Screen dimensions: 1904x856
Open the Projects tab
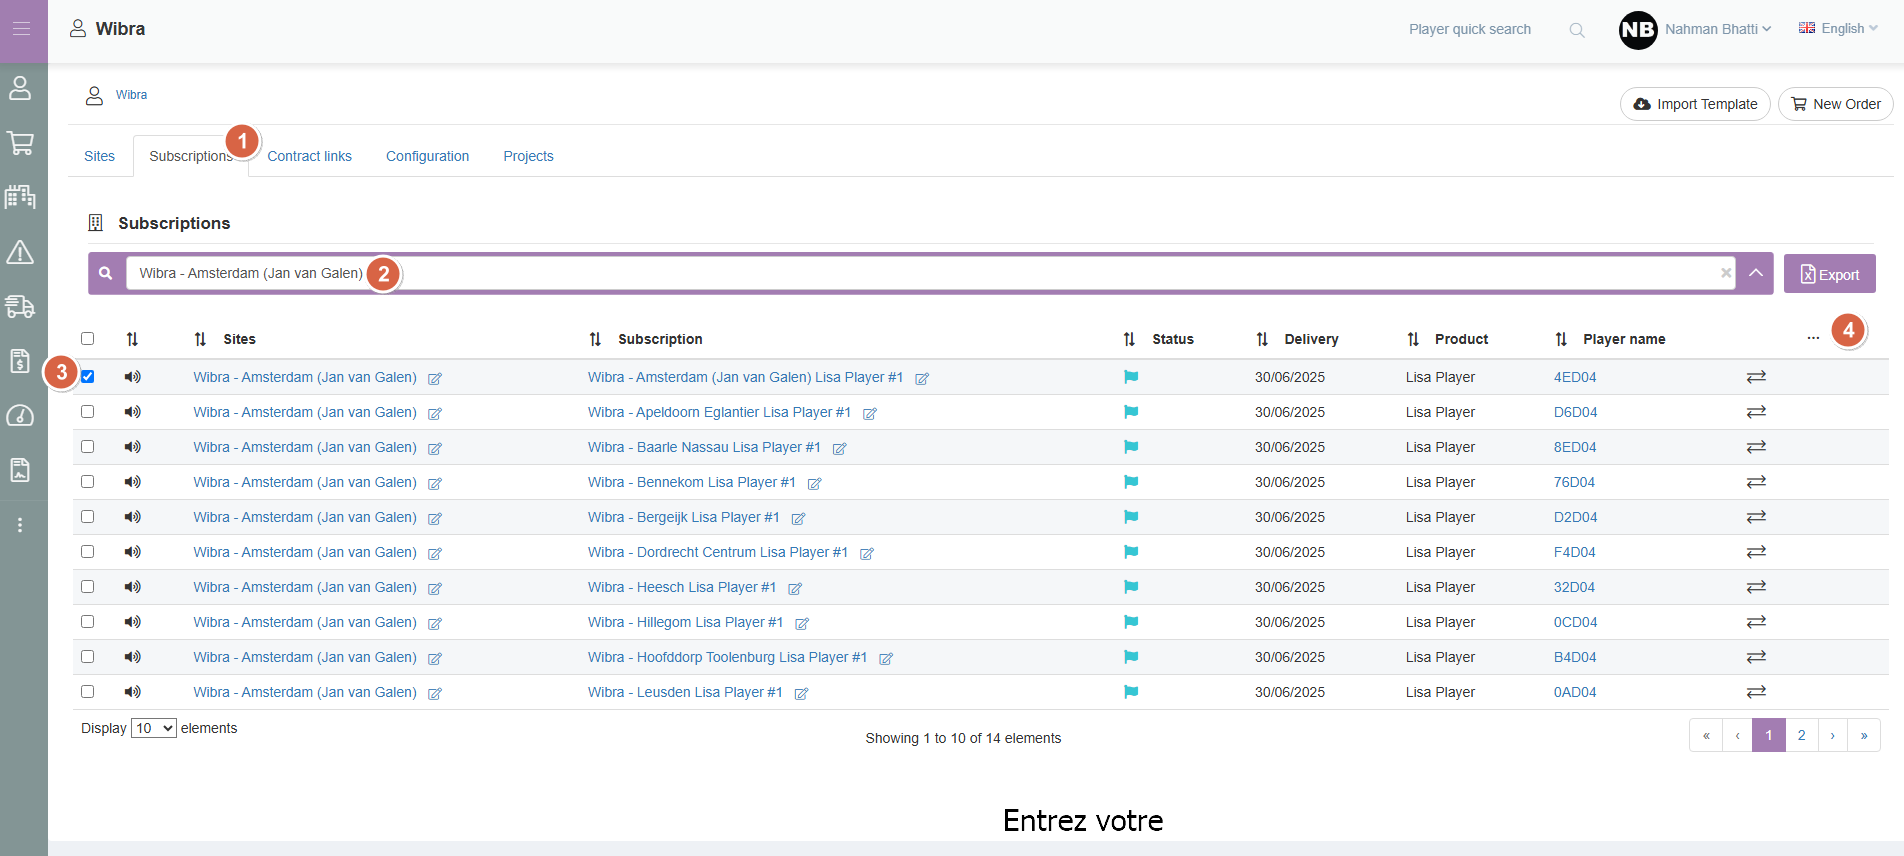(528, 156)
